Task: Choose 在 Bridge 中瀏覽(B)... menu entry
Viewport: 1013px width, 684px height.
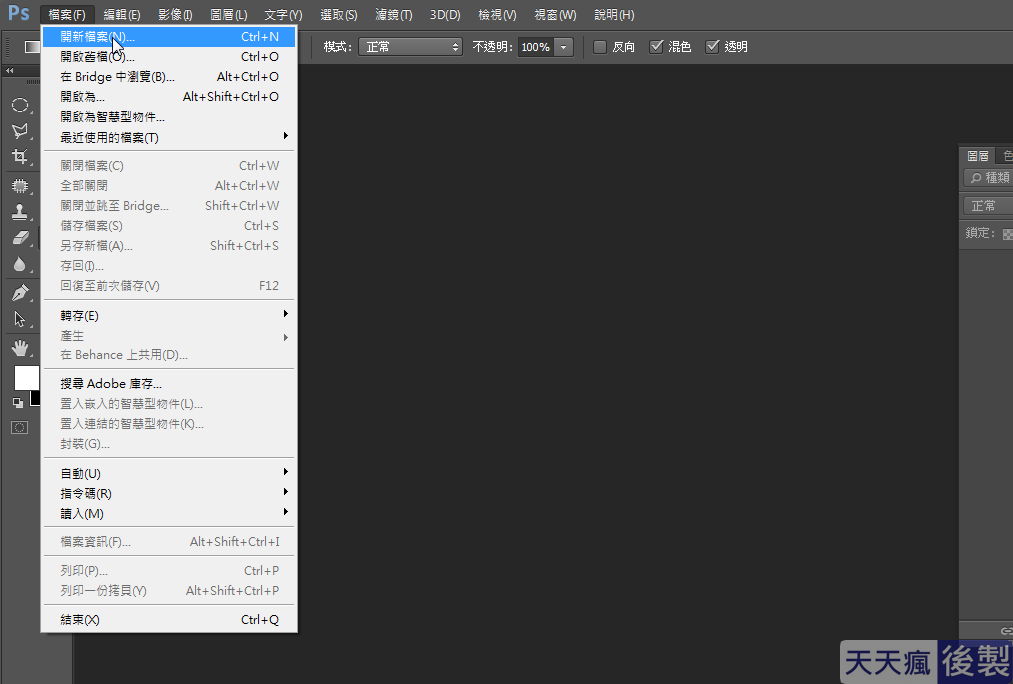Action: click(169, 77)
